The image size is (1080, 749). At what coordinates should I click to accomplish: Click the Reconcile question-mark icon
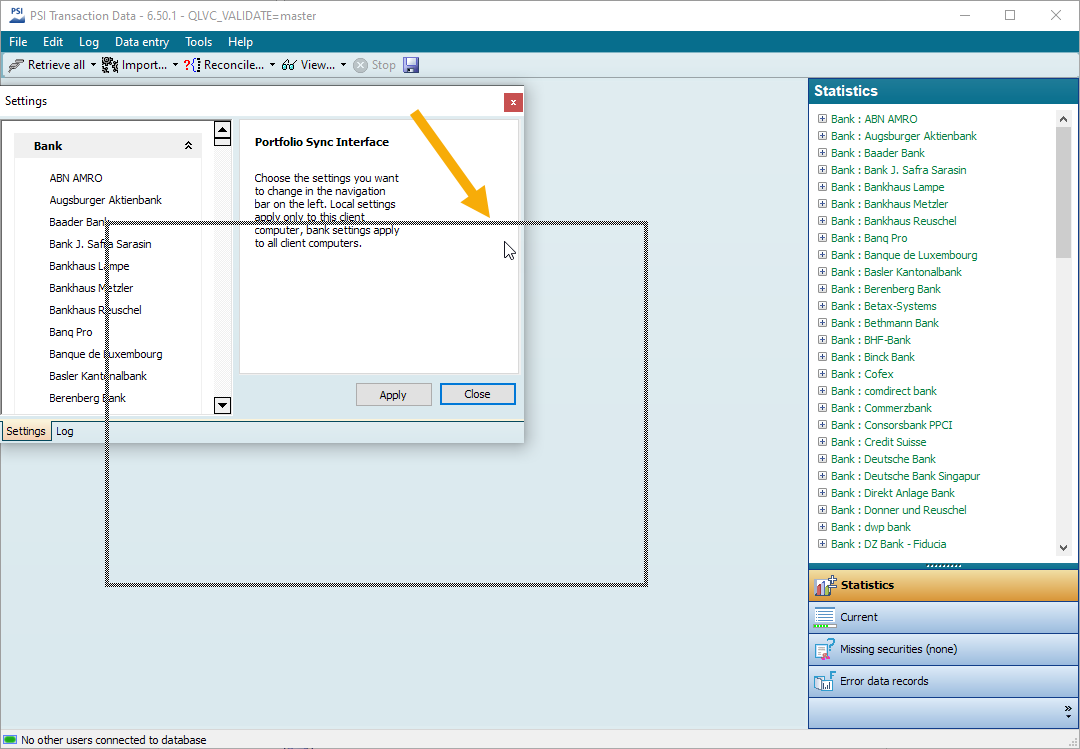point(192,65)
